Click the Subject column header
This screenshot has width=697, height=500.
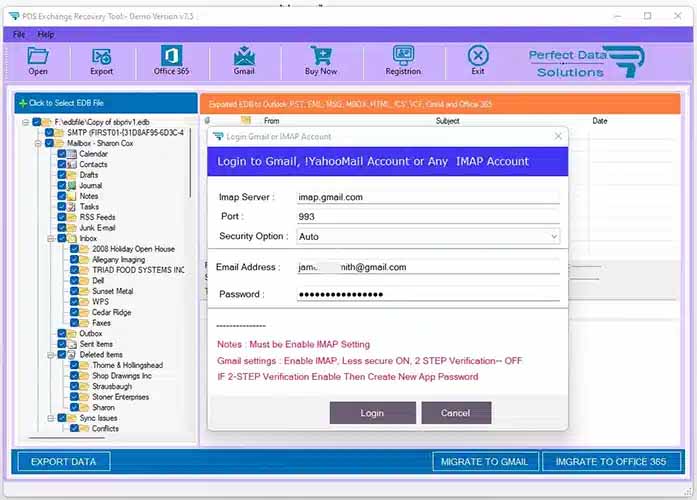coord(448,121)
